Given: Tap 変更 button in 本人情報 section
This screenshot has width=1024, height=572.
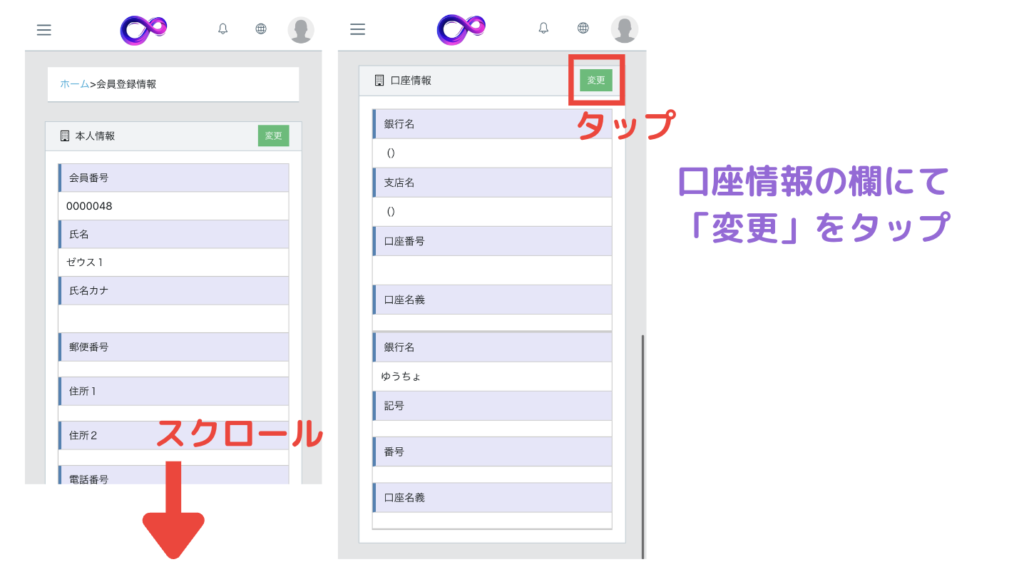Looking at the screenshot, I should click(x=272, y=135).
